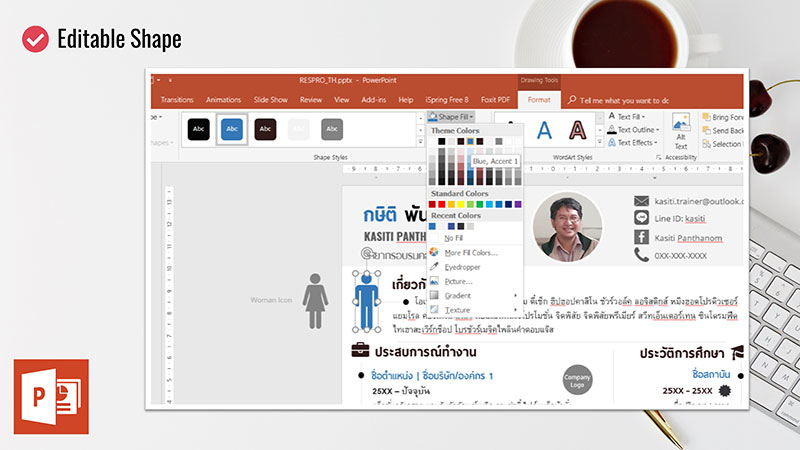Expand the Texture submenu
Viewport: 800px width, 450px height.
tap(458, 310)
